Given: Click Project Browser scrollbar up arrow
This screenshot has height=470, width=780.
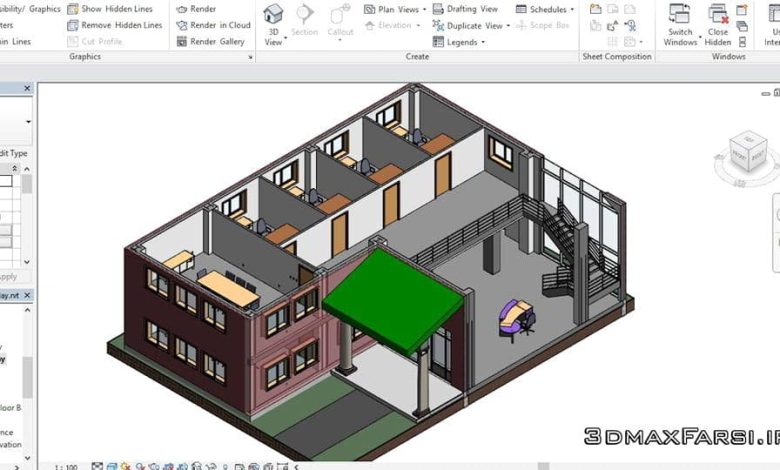Looking at the screenshot, I should coord(27,310).
